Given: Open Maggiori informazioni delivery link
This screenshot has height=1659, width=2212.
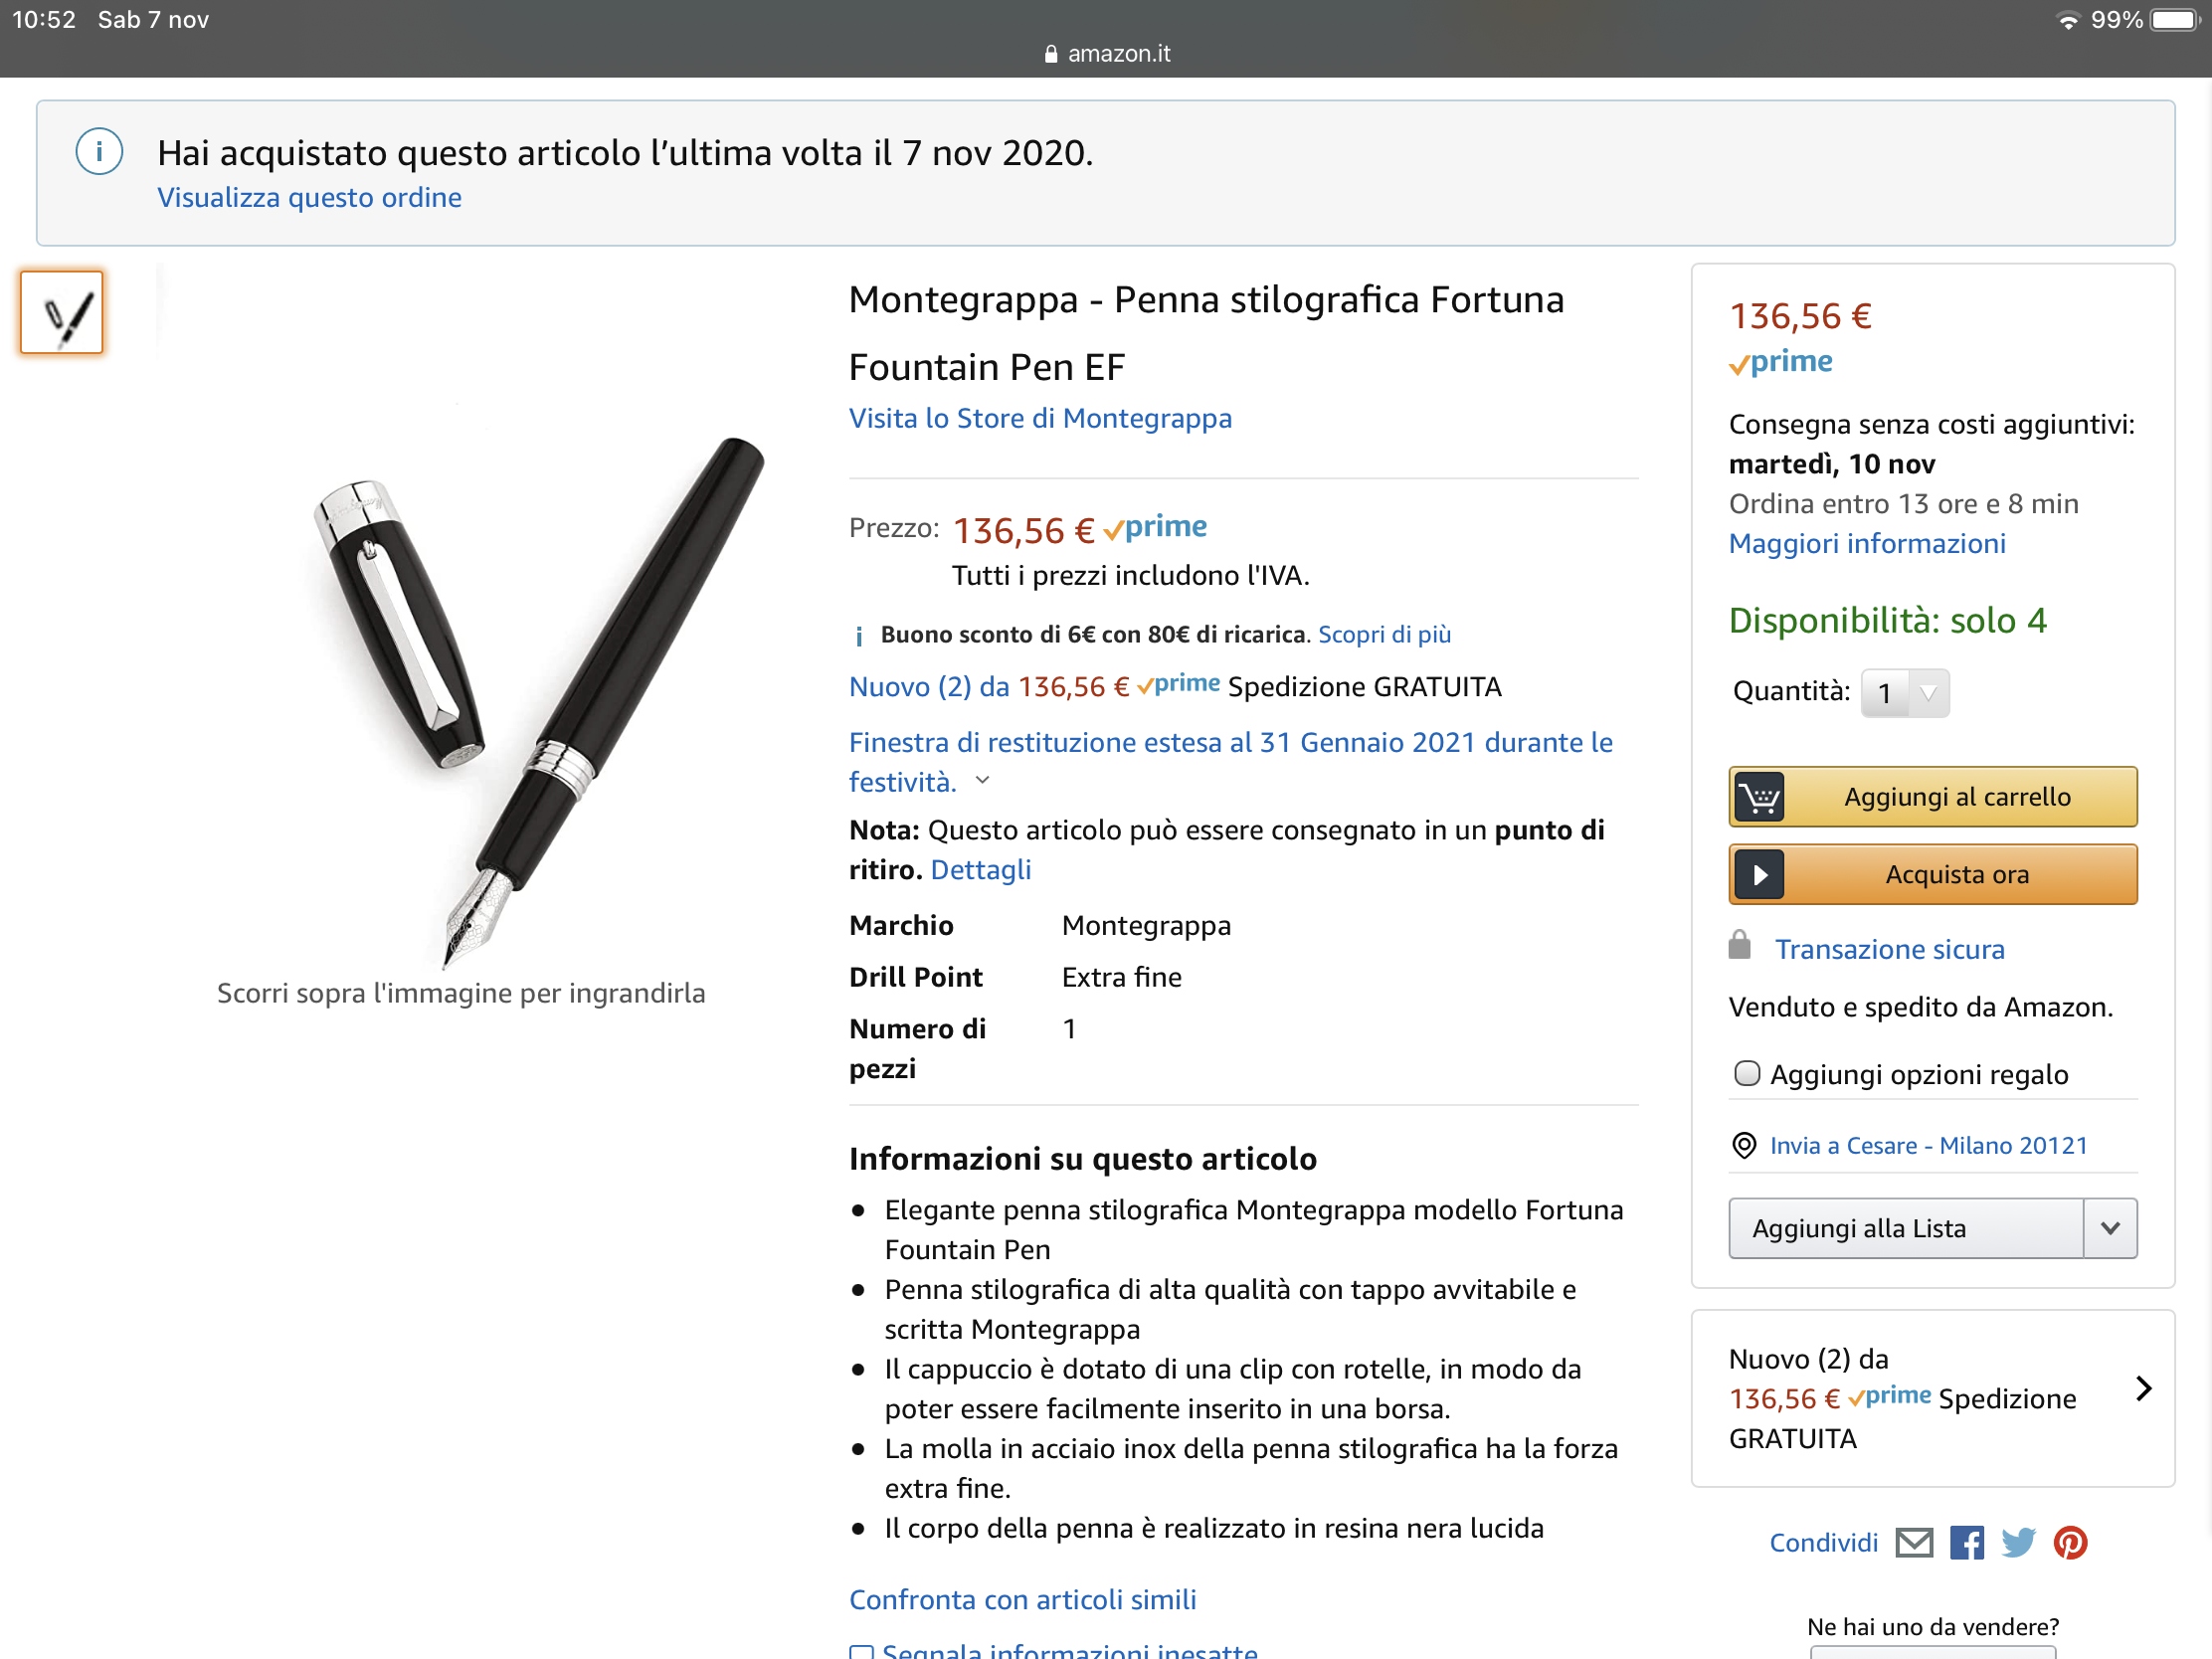Looking at the screenshot, I should (1866, 543).
